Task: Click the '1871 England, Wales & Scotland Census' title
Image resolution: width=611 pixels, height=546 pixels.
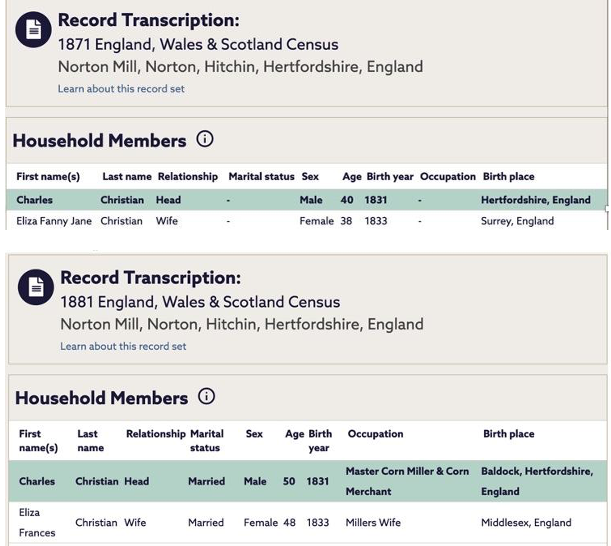Action: pos(198,45)
